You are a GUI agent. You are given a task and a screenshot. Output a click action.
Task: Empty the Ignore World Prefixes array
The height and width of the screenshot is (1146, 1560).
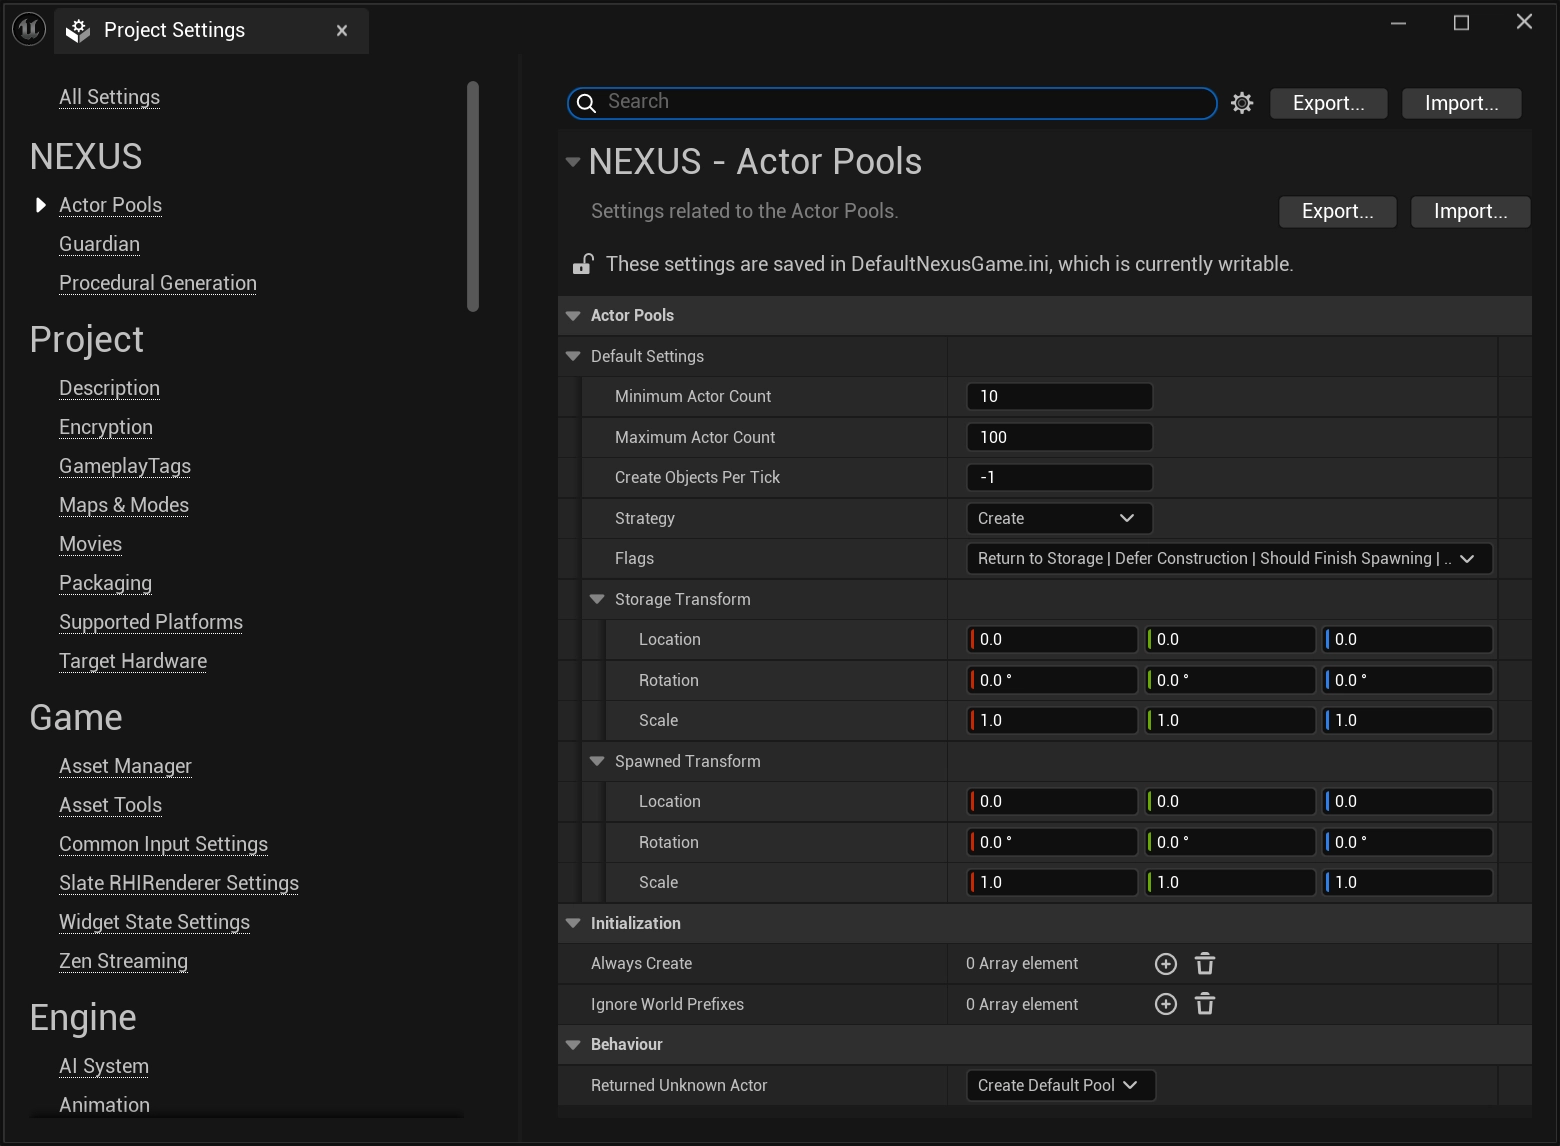[1205, 1004]
